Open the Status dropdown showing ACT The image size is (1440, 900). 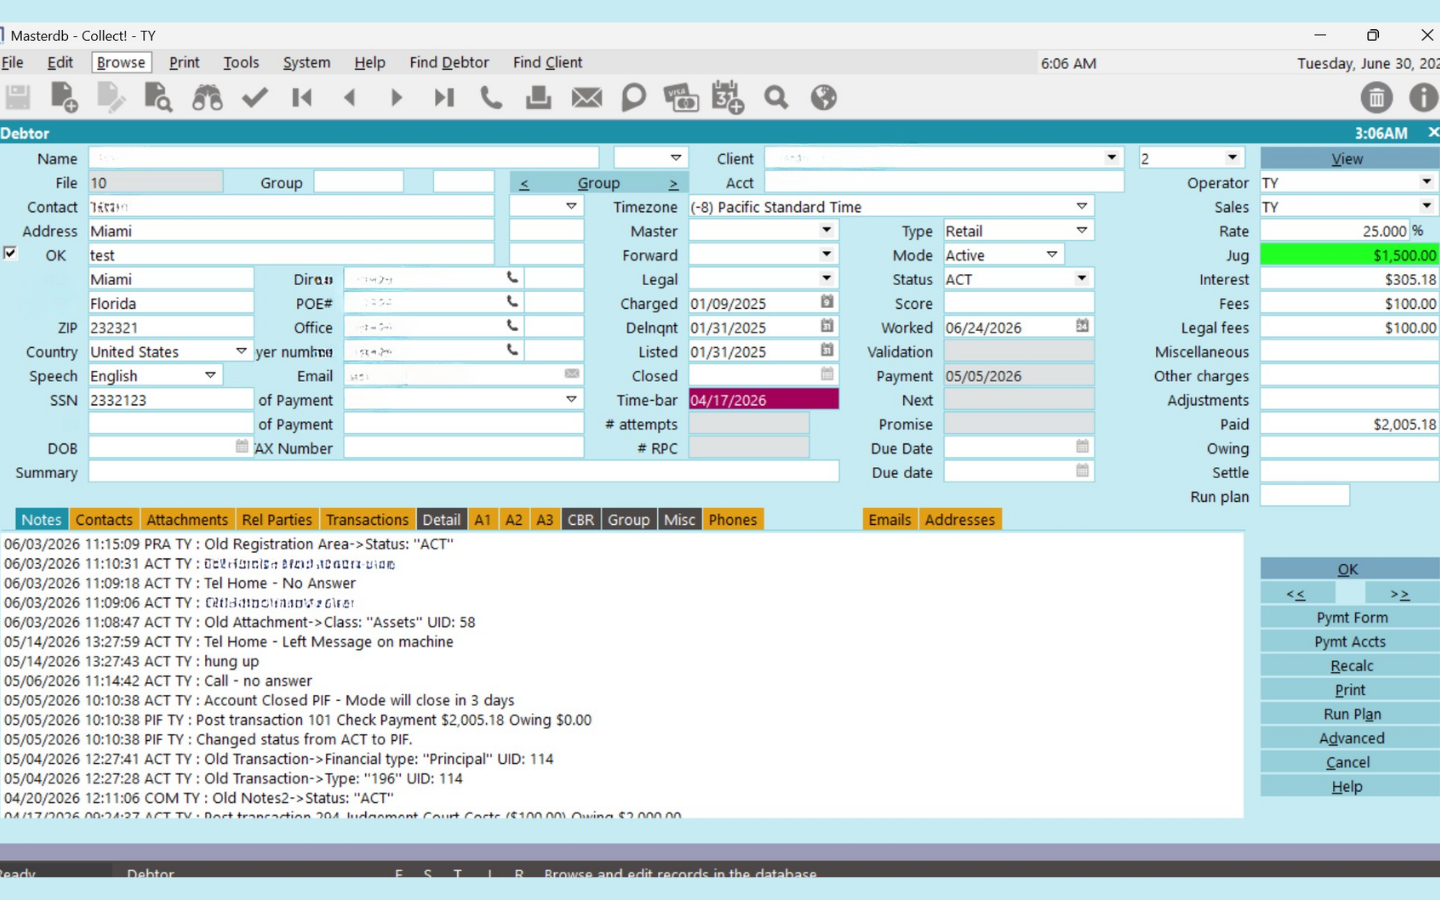coord(1082,279)
